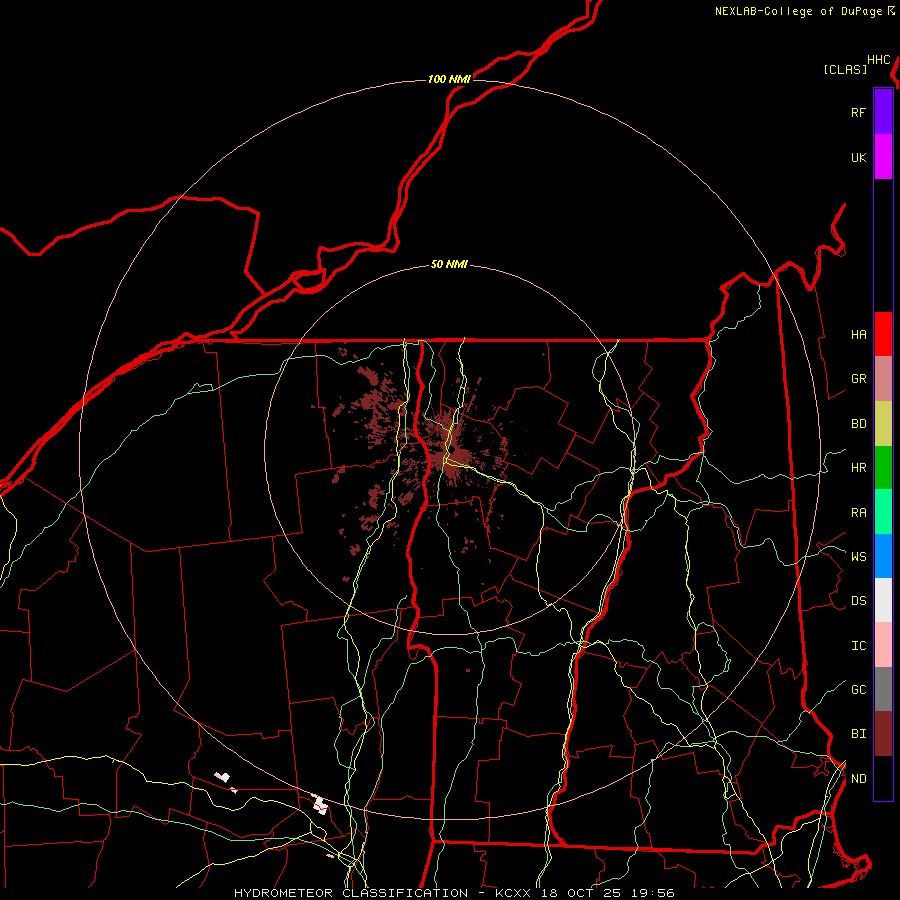Click the magenta UK legend color swatch
Viewport: 900px width, 900px height.
tap(883, 157)
